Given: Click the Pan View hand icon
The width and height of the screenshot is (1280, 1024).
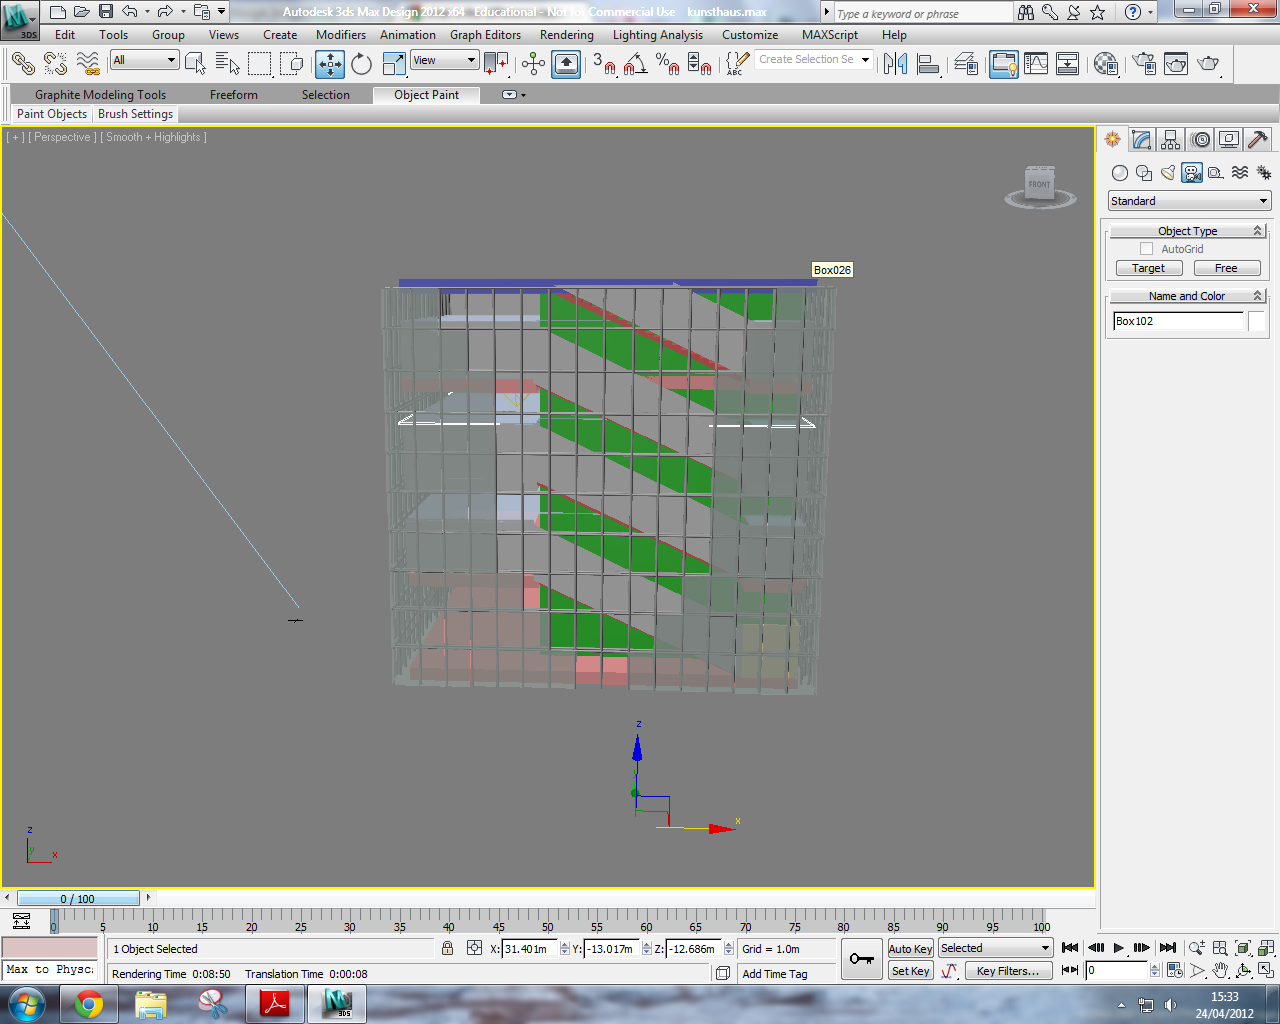Looking at the screenshot, I should point(1220,970).
